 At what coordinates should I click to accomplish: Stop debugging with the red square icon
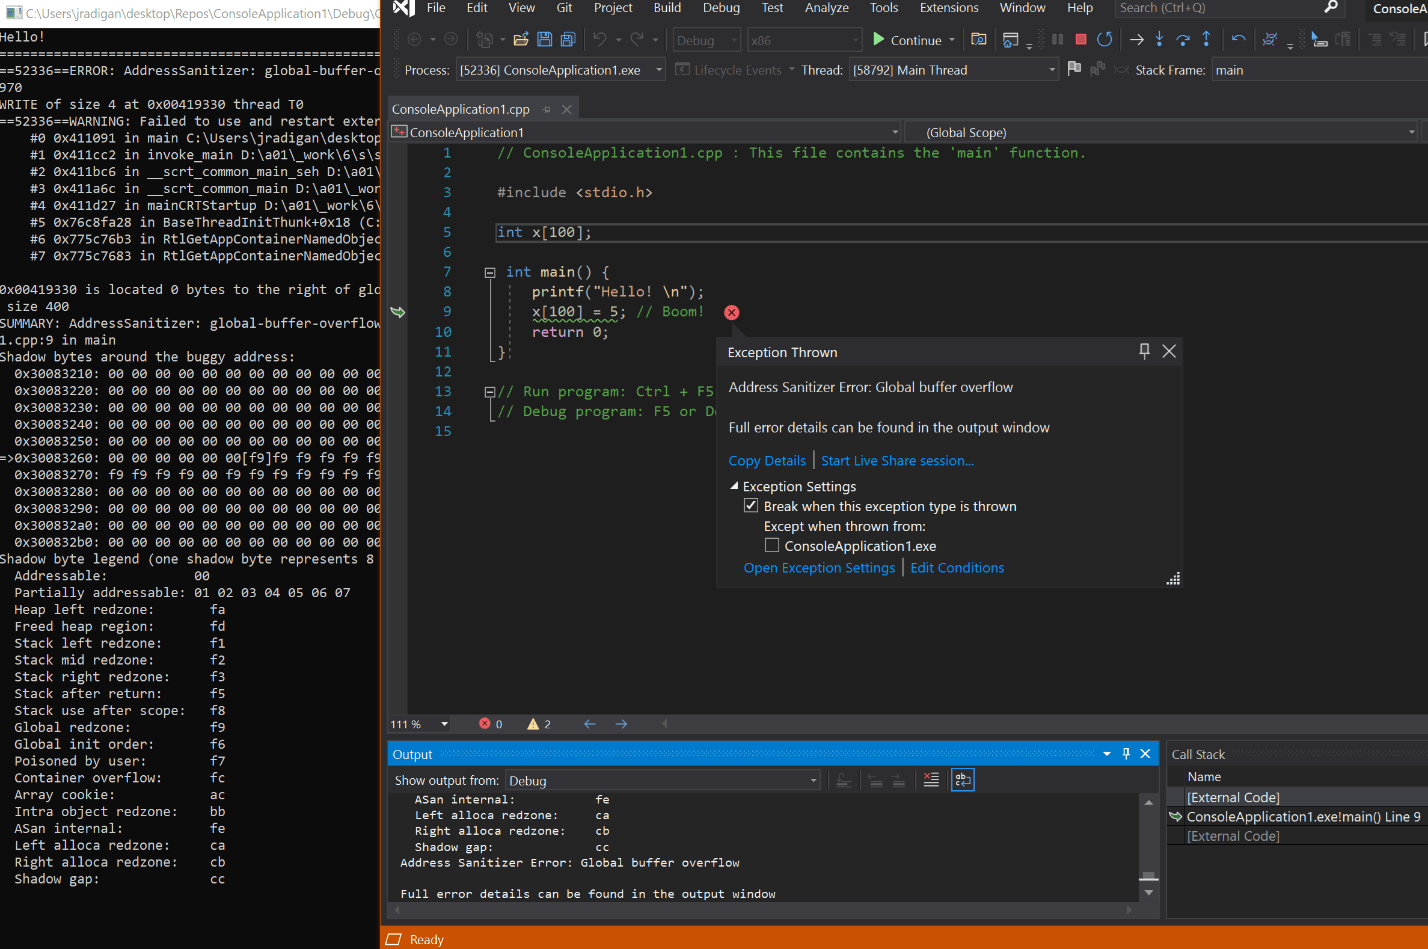click(x=1081, y=40)
